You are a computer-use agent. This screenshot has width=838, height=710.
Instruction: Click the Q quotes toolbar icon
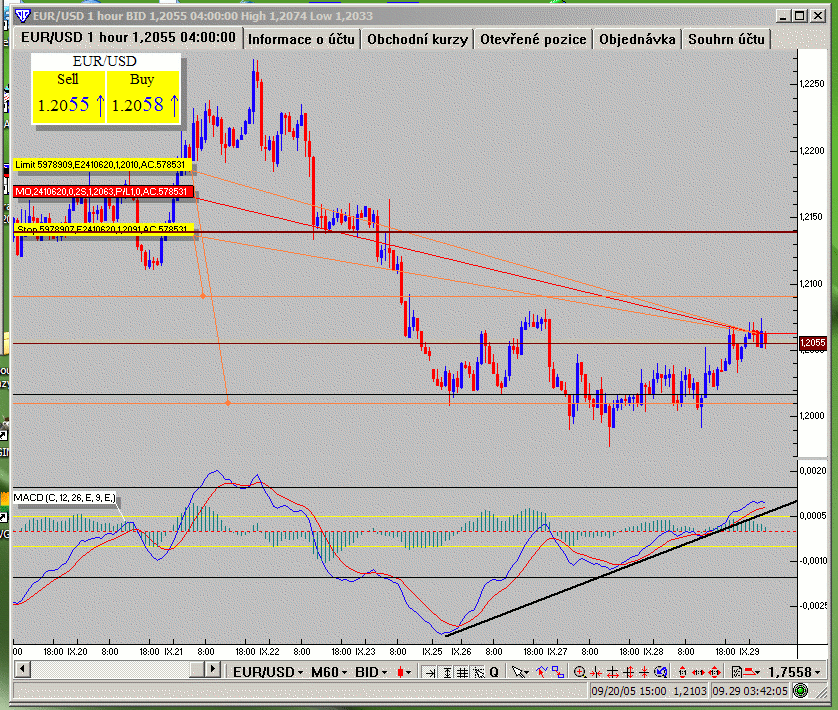pos(494,672)
